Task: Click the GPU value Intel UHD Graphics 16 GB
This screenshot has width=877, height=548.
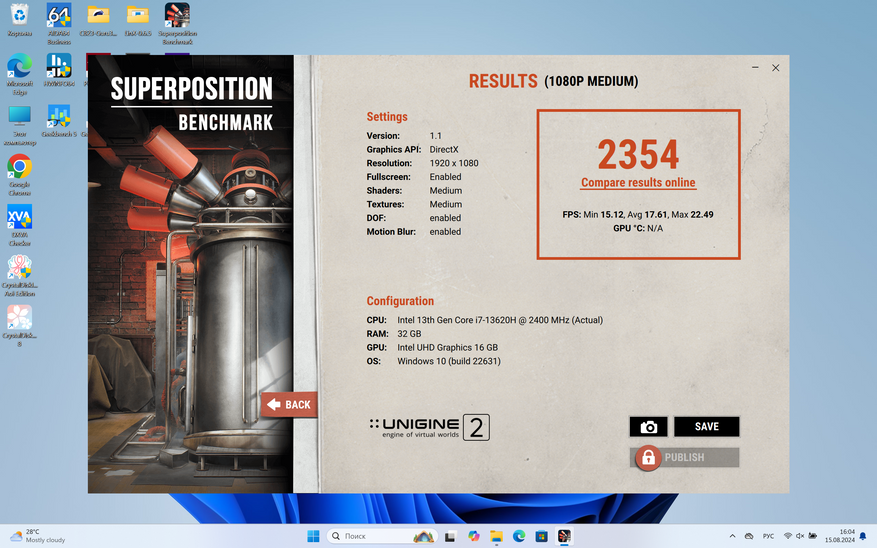Action: click(x=447, y=347)
